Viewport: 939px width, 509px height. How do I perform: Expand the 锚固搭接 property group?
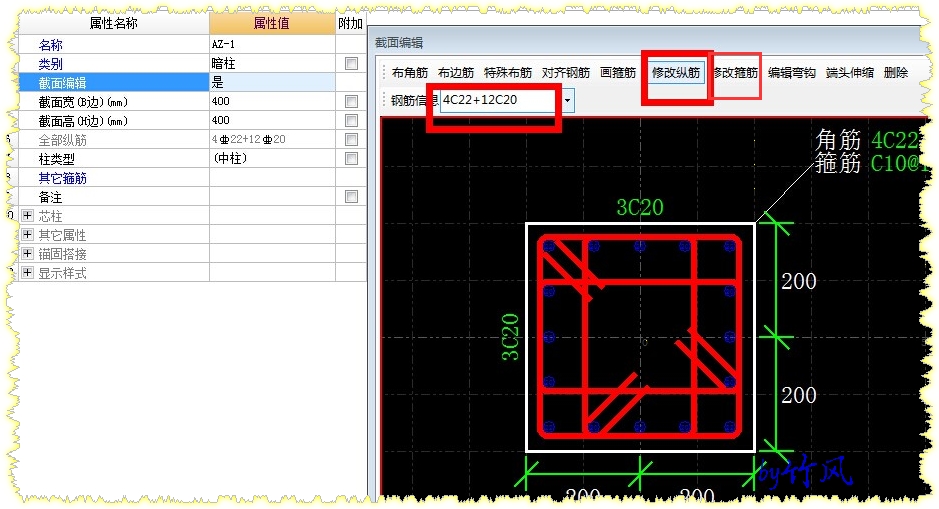coord(28,253)
